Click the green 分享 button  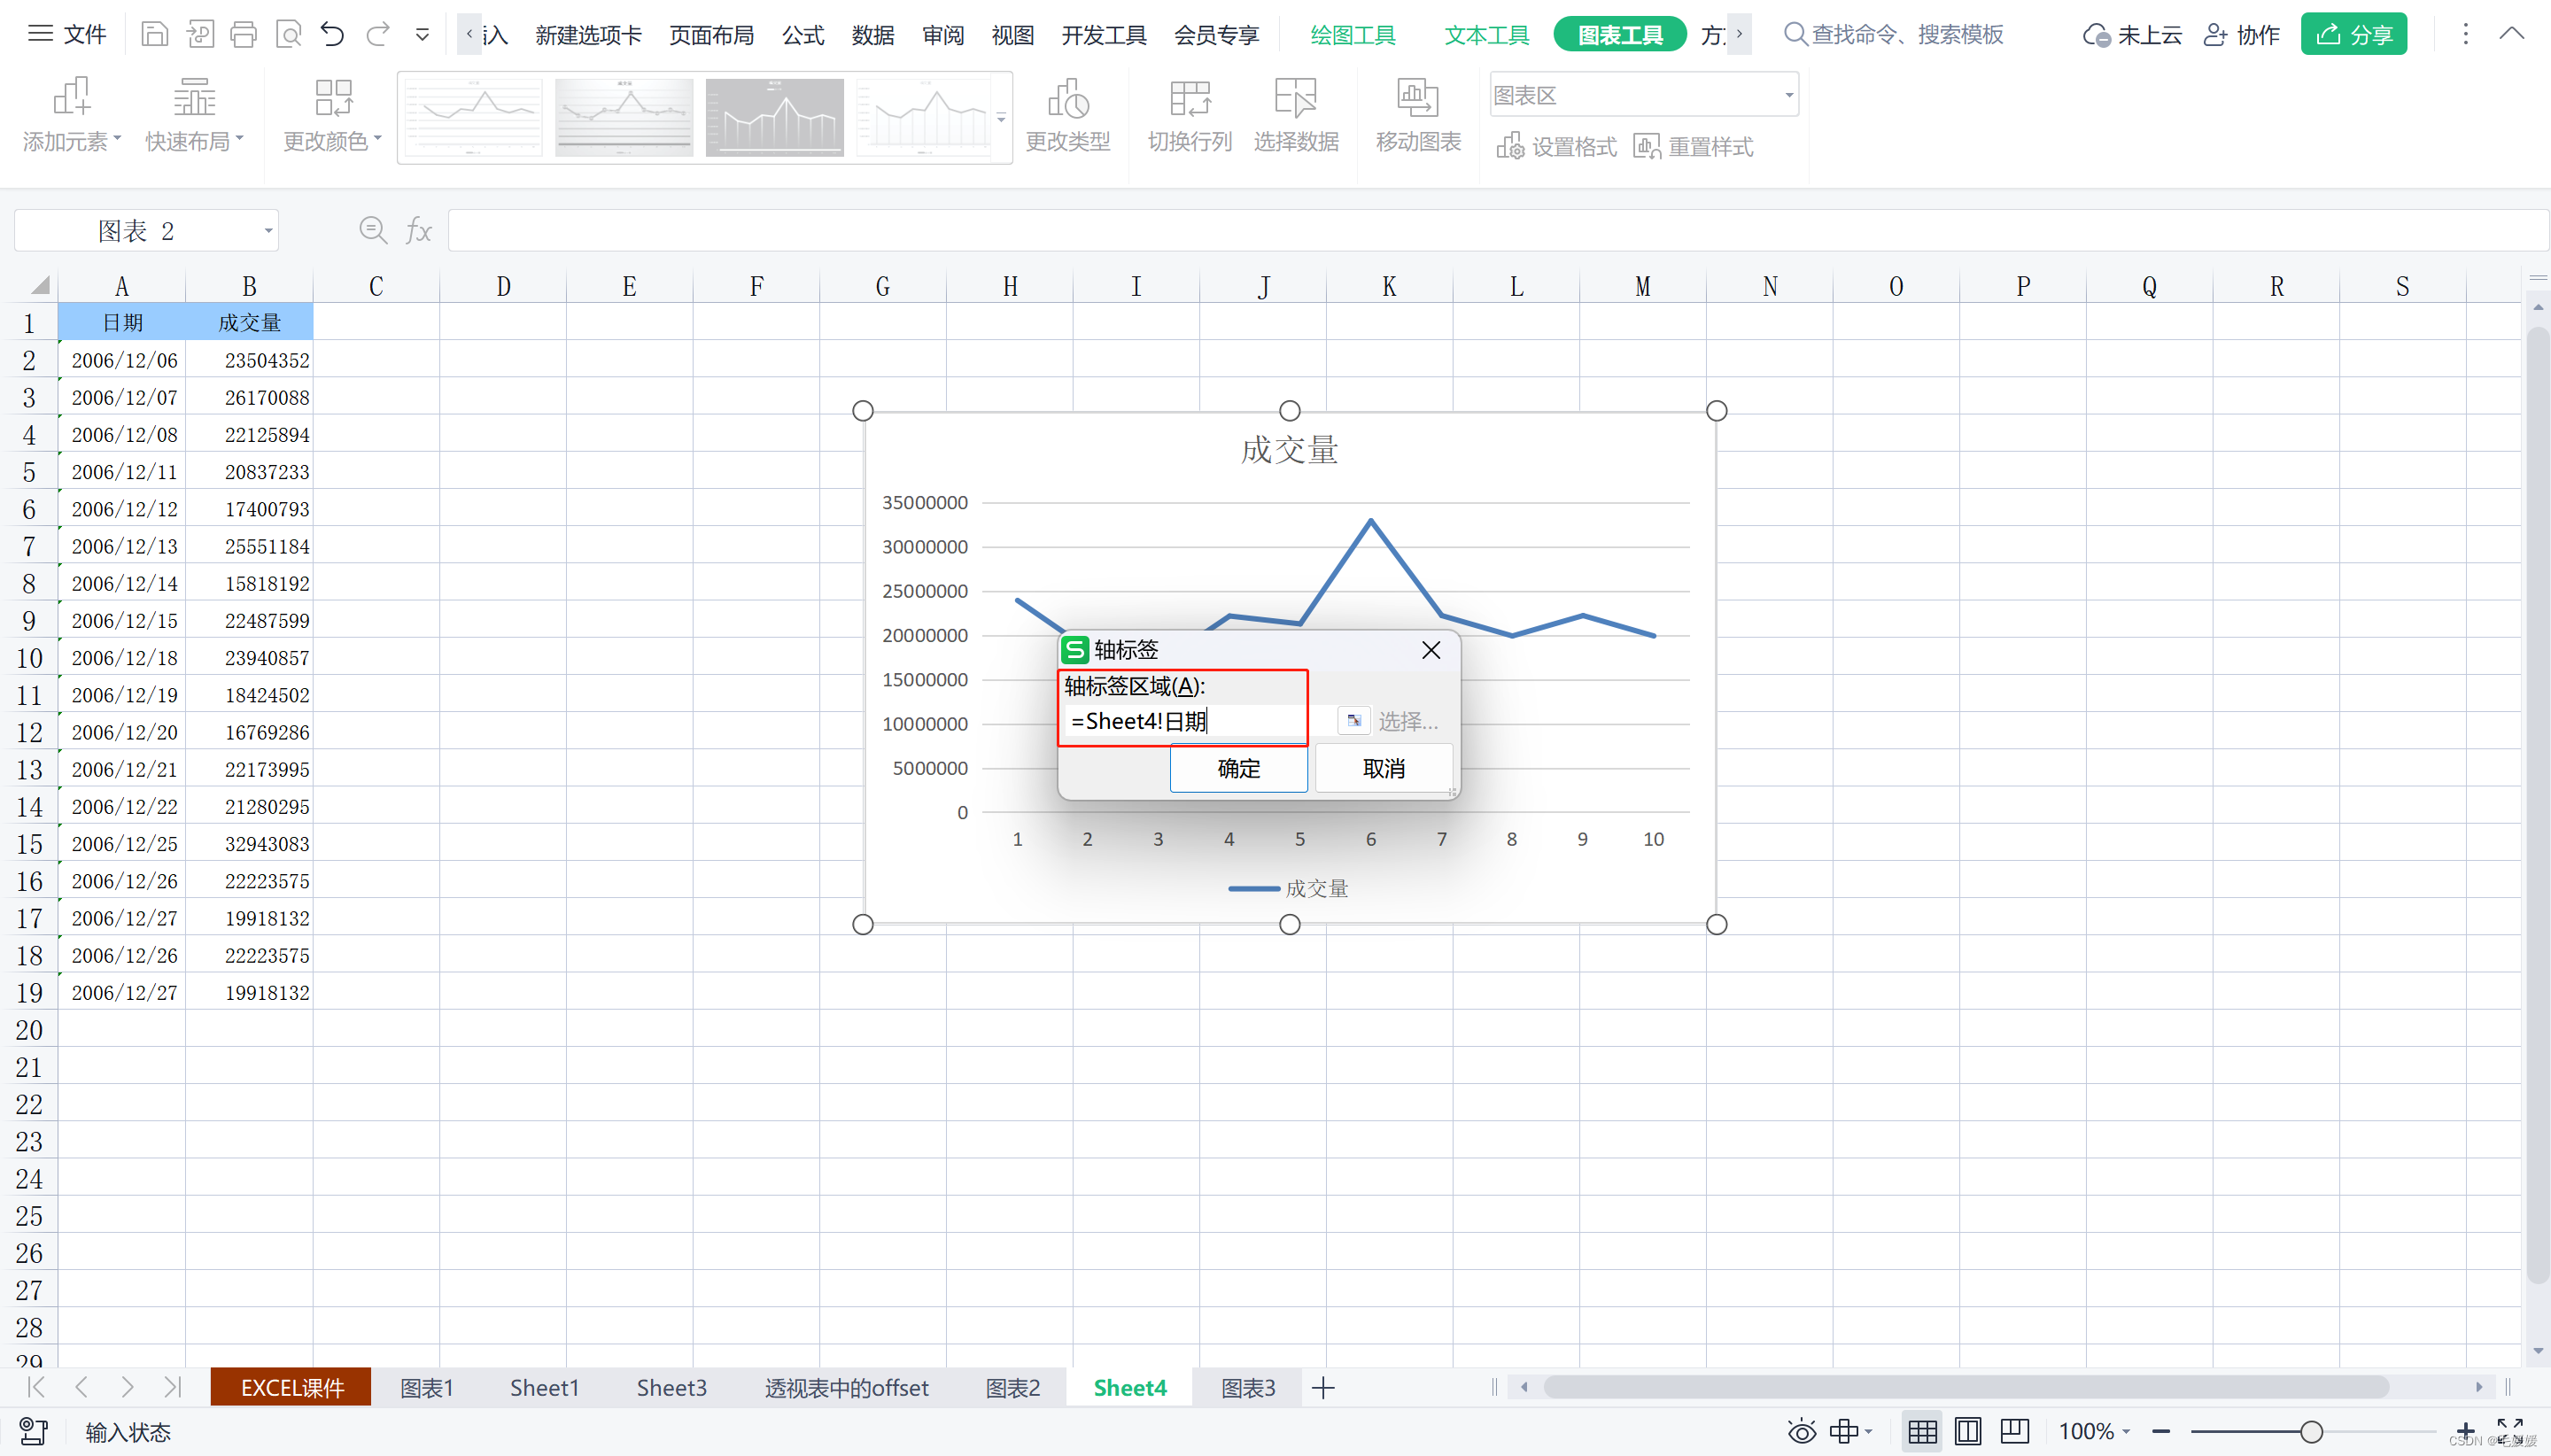click(x=2353, y=35)
